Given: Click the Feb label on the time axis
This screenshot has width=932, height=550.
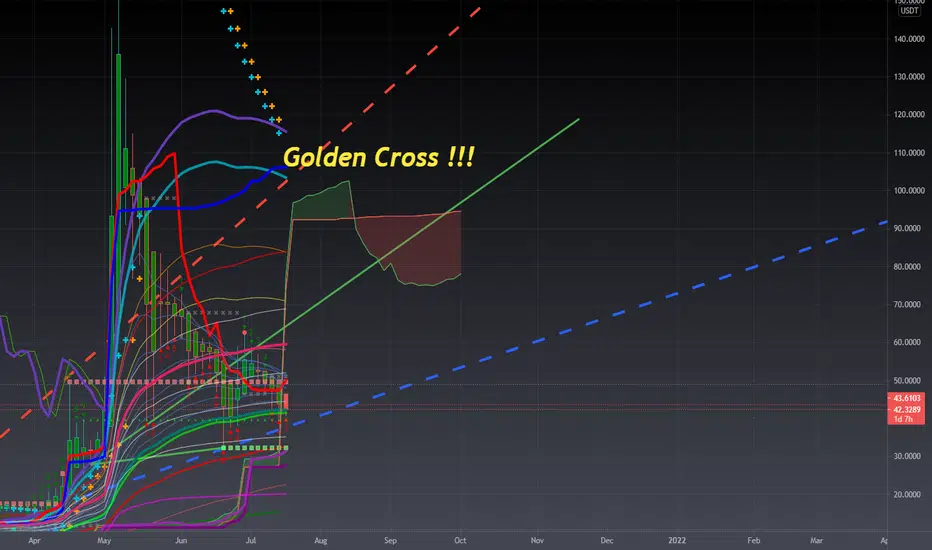Looking at the screenshot, I should pos(753,540).
